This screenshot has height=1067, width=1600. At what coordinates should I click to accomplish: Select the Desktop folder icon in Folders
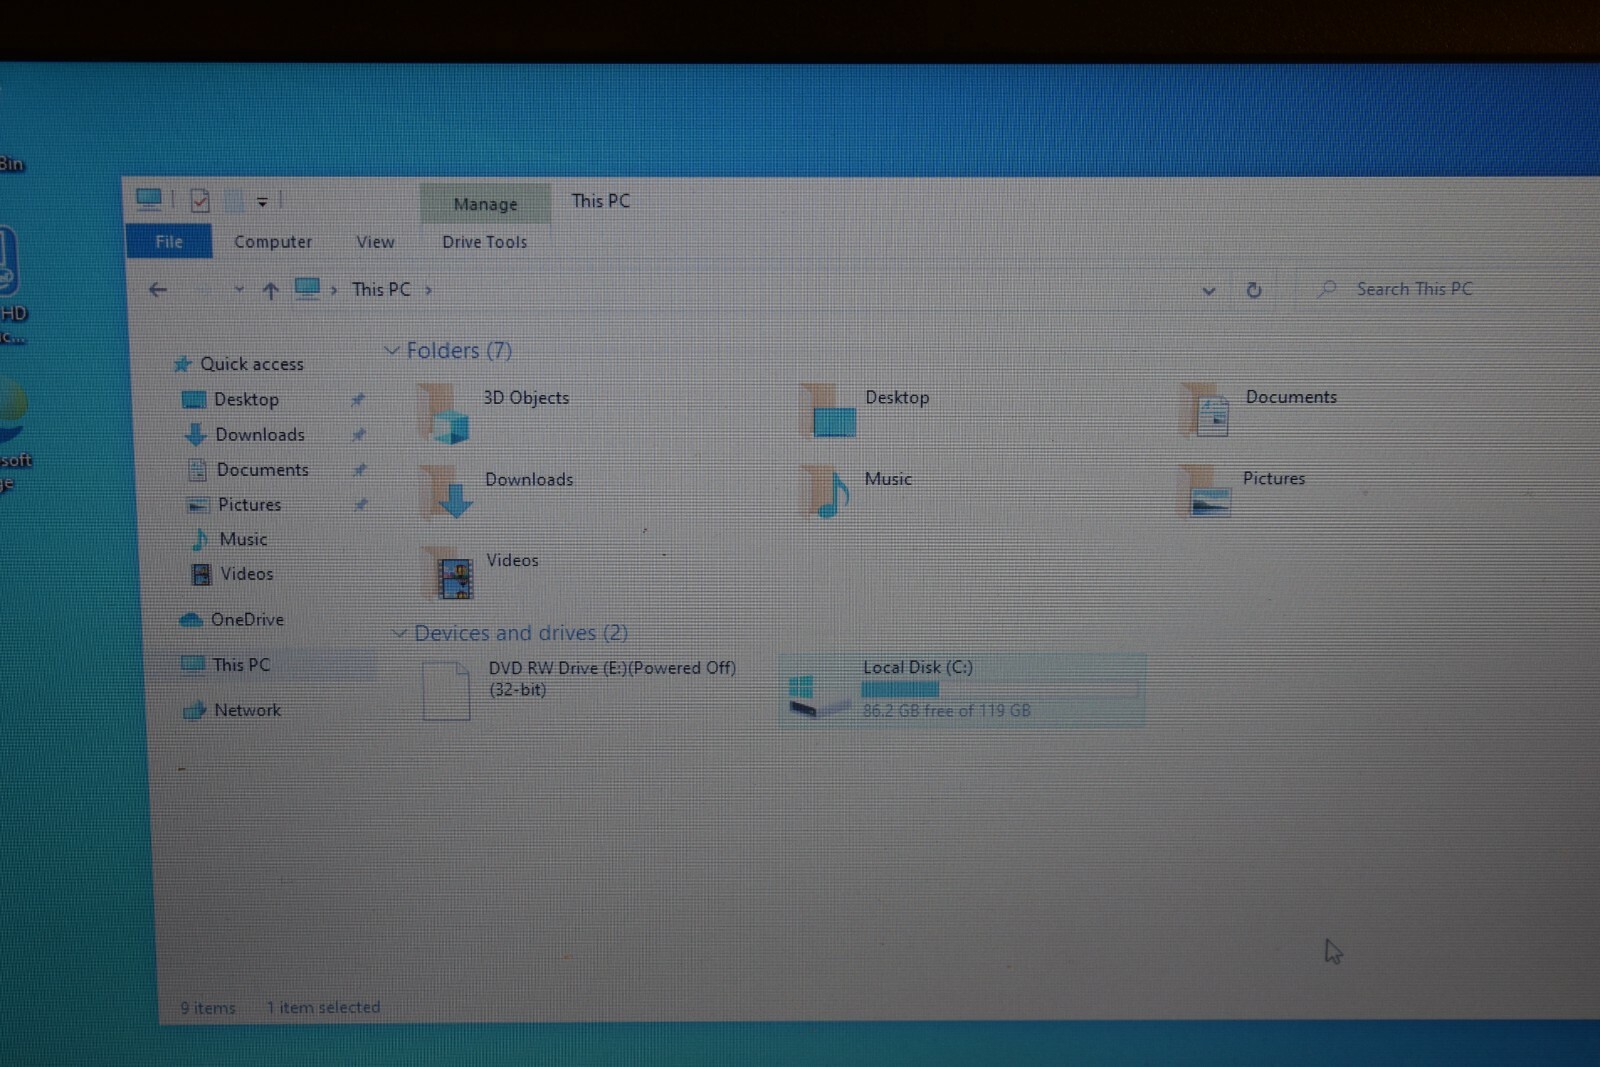(x=829, y=412)
